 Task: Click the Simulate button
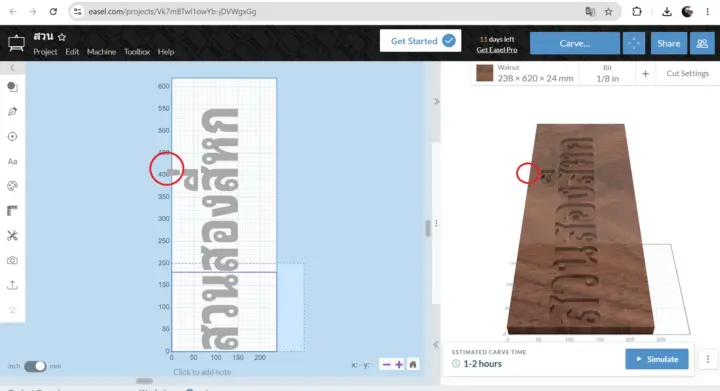pos(657,359)
